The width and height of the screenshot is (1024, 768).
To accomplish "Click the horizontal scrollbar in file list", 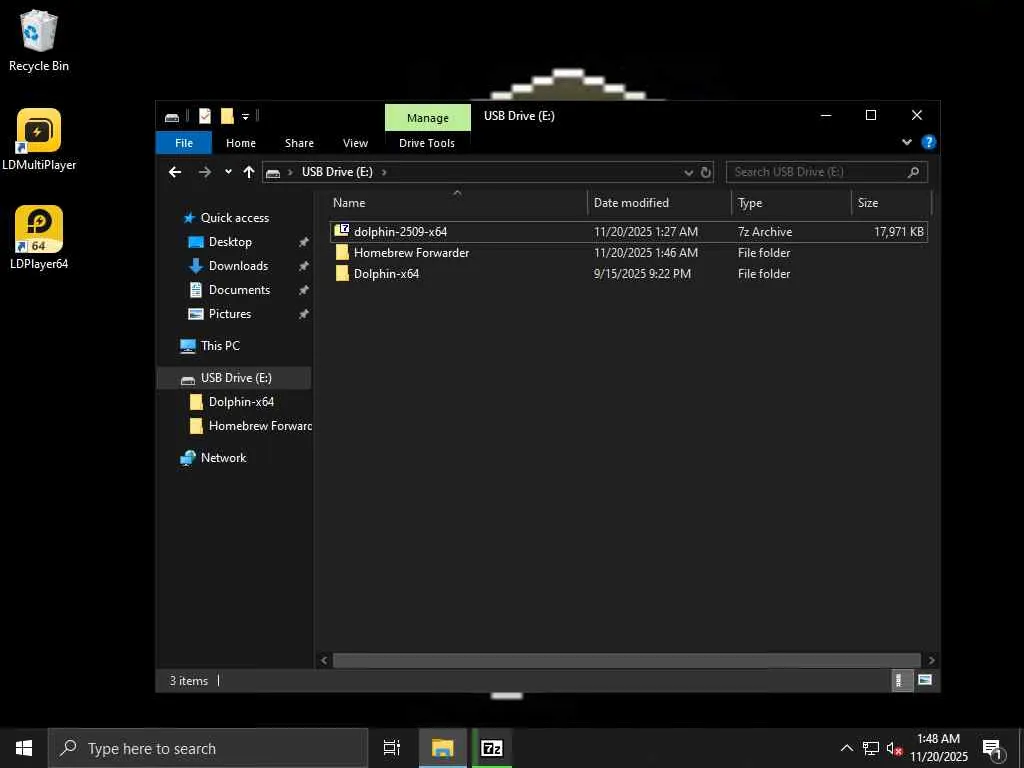I will tap(626, 660).
